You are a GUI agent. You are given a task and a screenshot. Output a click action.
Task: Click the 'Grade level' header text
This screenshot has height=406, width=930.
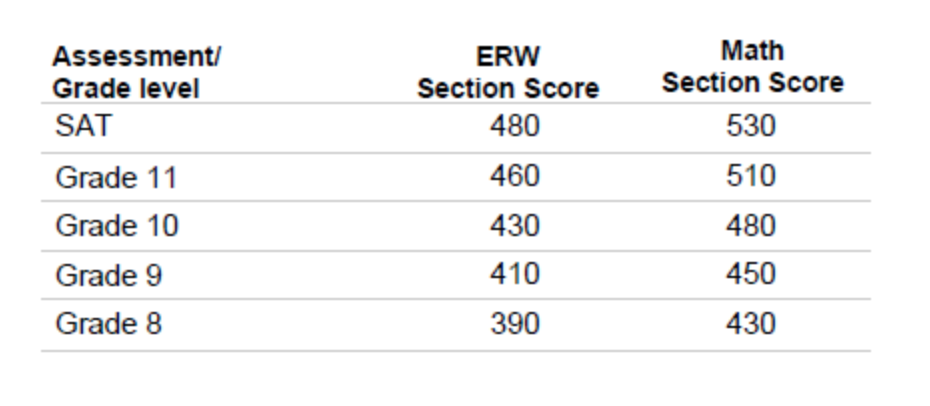tap(127, 89)
